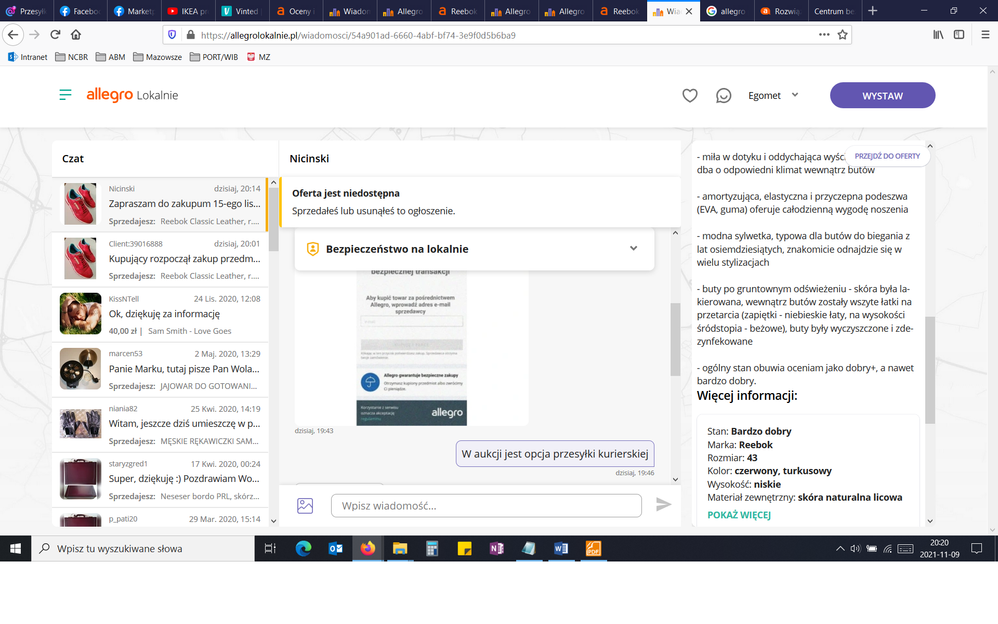
Task: Switch to the Vinted browser tab
Action: (242, 11)
